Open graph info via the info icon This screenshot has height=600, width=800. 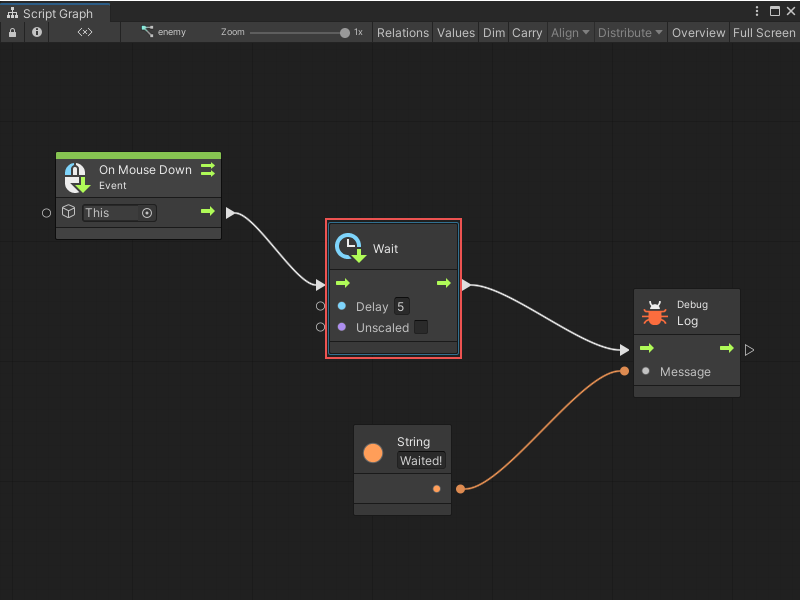point(37,32)
